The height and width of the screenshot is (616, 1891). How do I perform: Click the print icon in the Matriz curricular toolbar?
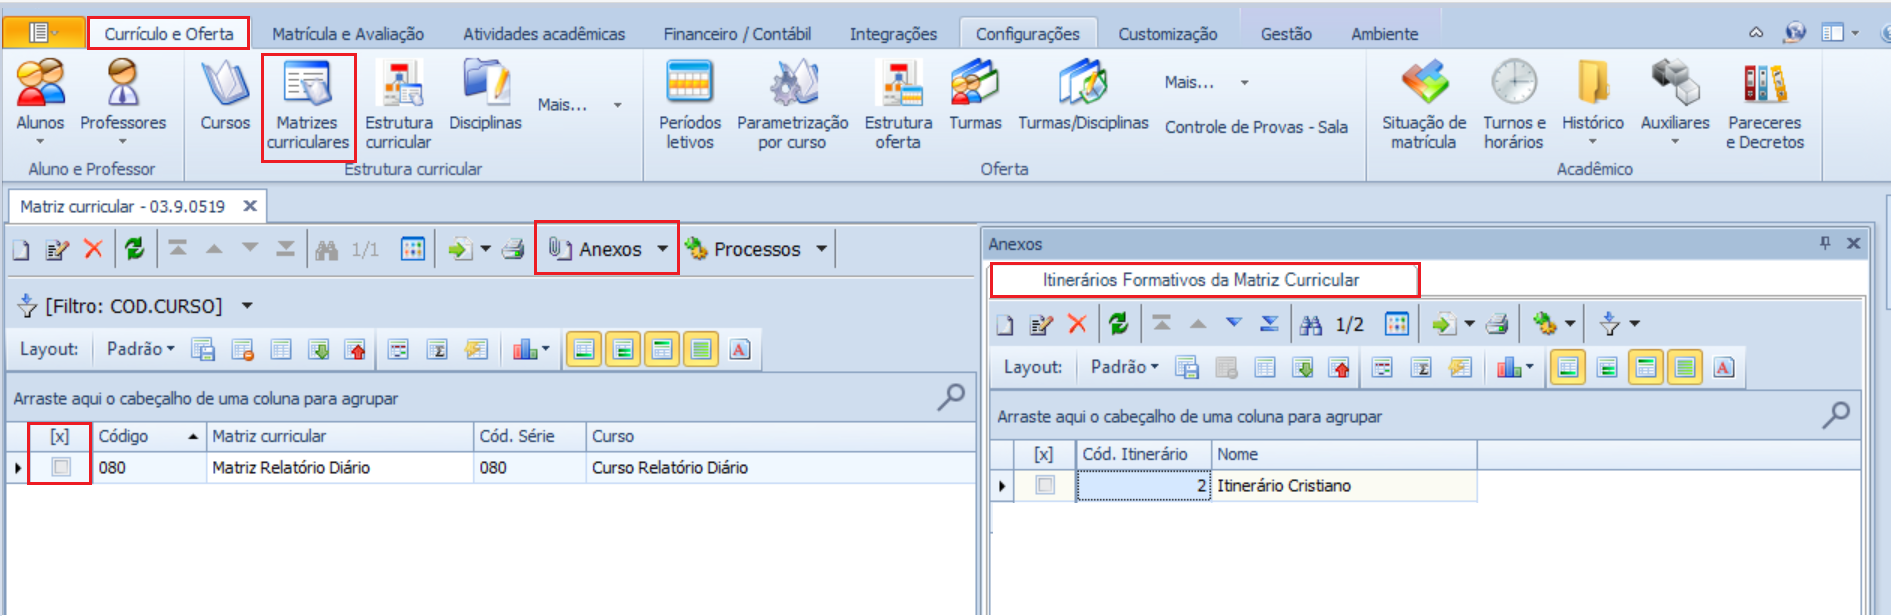[x=513, y=249]
